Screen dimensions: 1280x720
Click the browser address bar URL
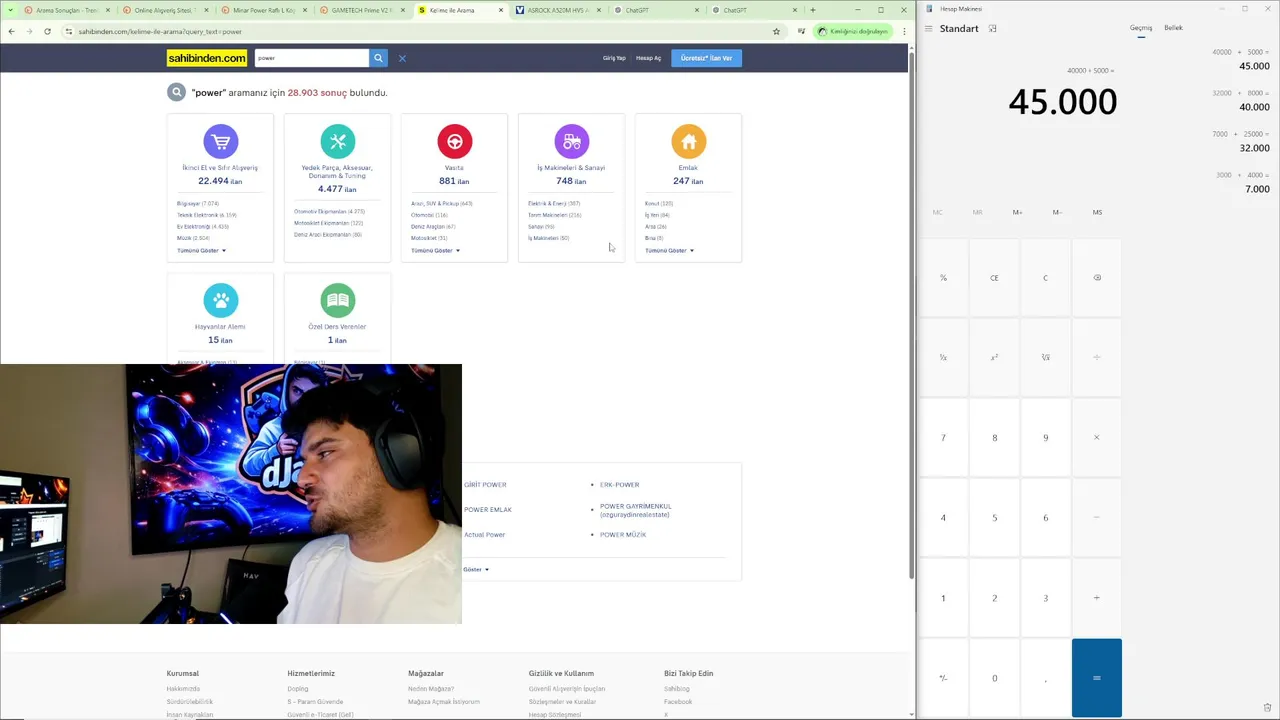(160, 31)
